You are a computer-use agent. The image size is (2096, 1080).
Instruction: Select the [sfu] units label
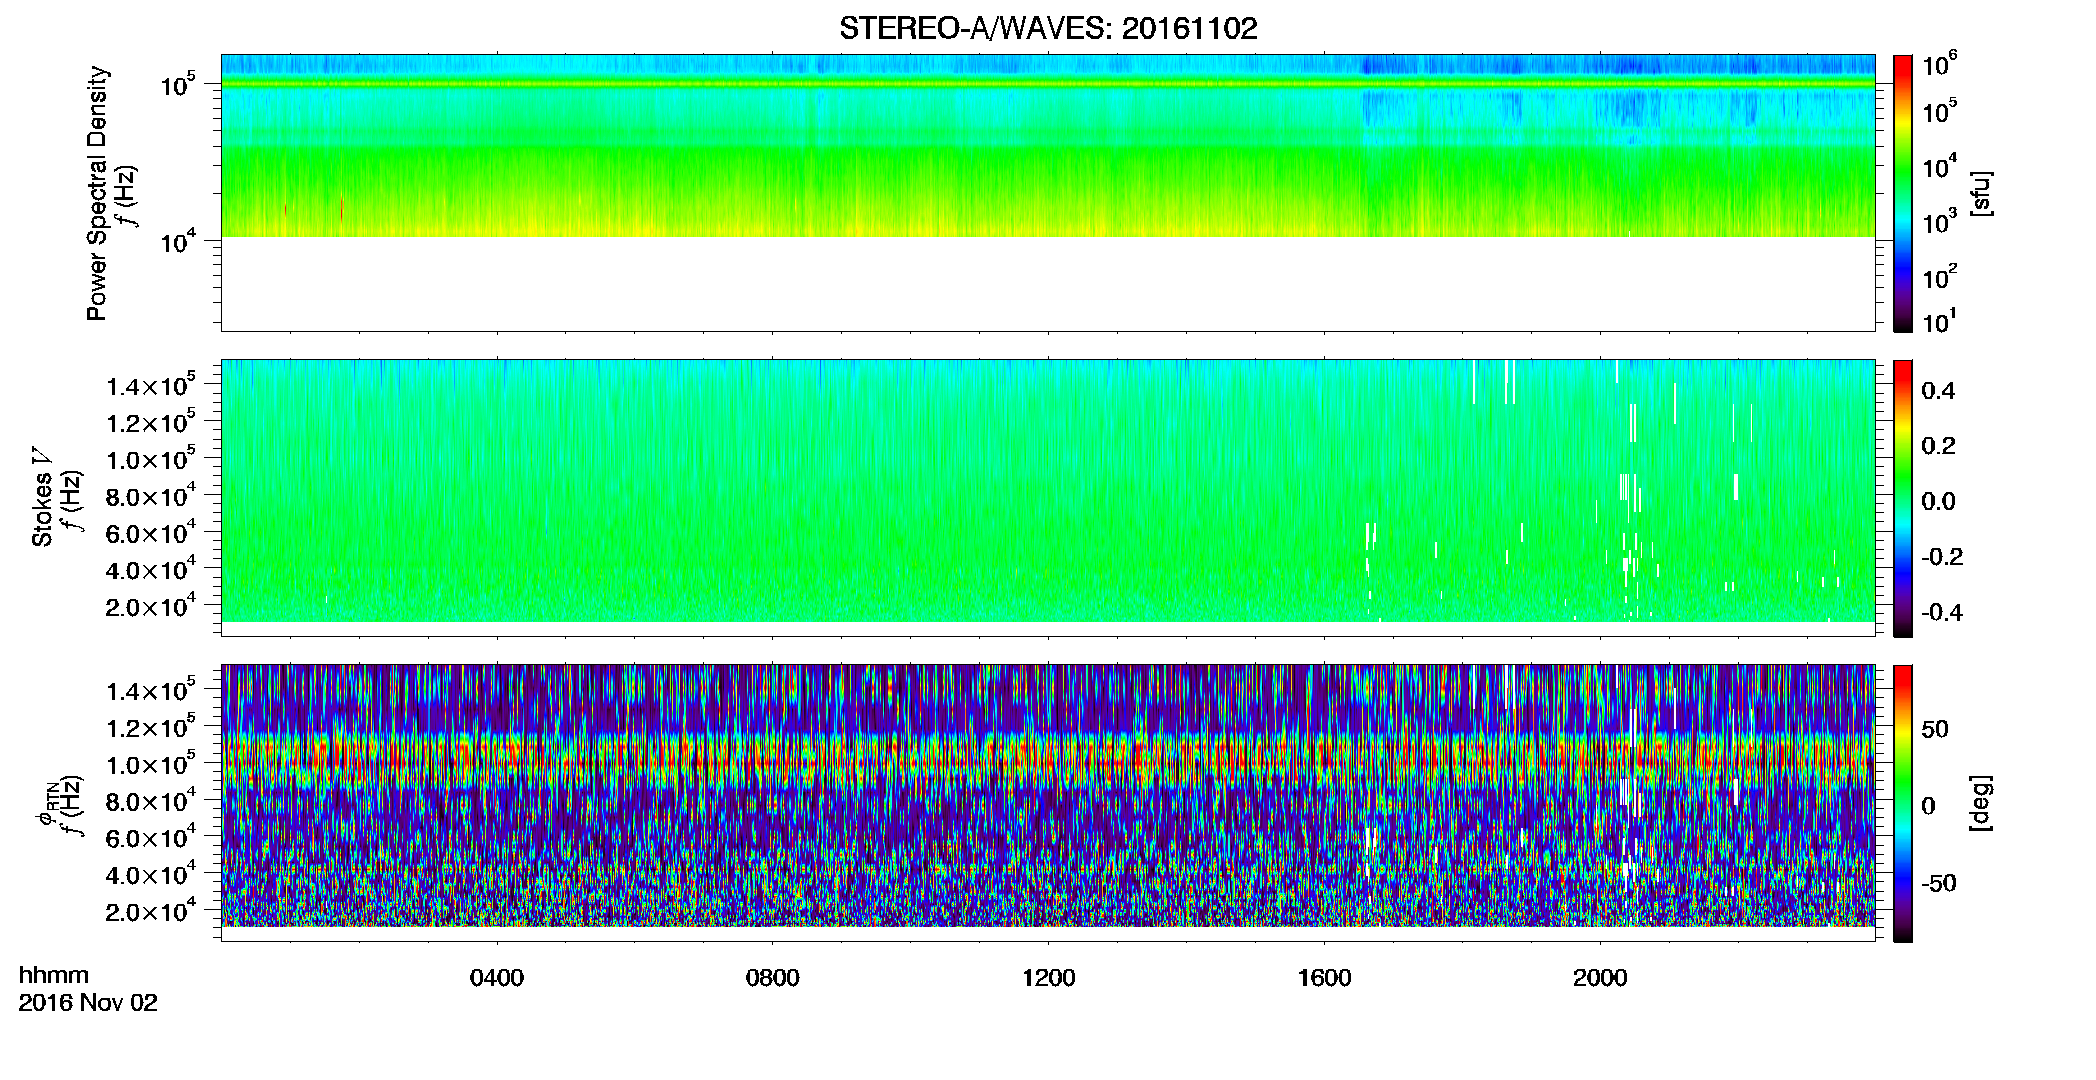1981,193
